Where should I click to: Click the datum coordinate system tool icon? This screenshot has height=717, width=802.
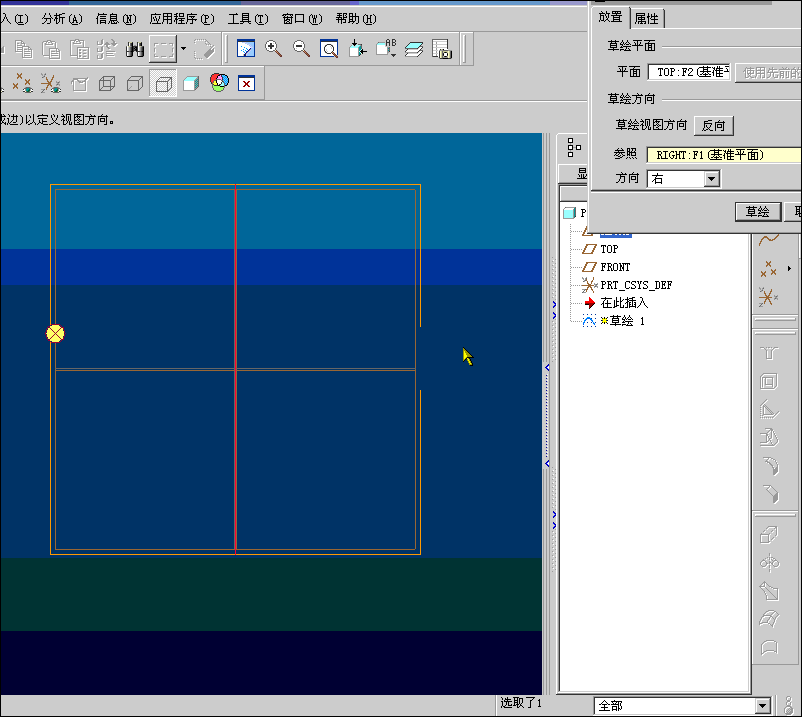(768, 297)
